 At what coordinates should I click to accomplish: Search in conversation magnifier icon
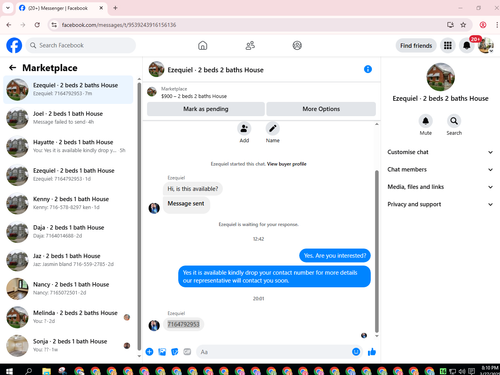[454, 121]
